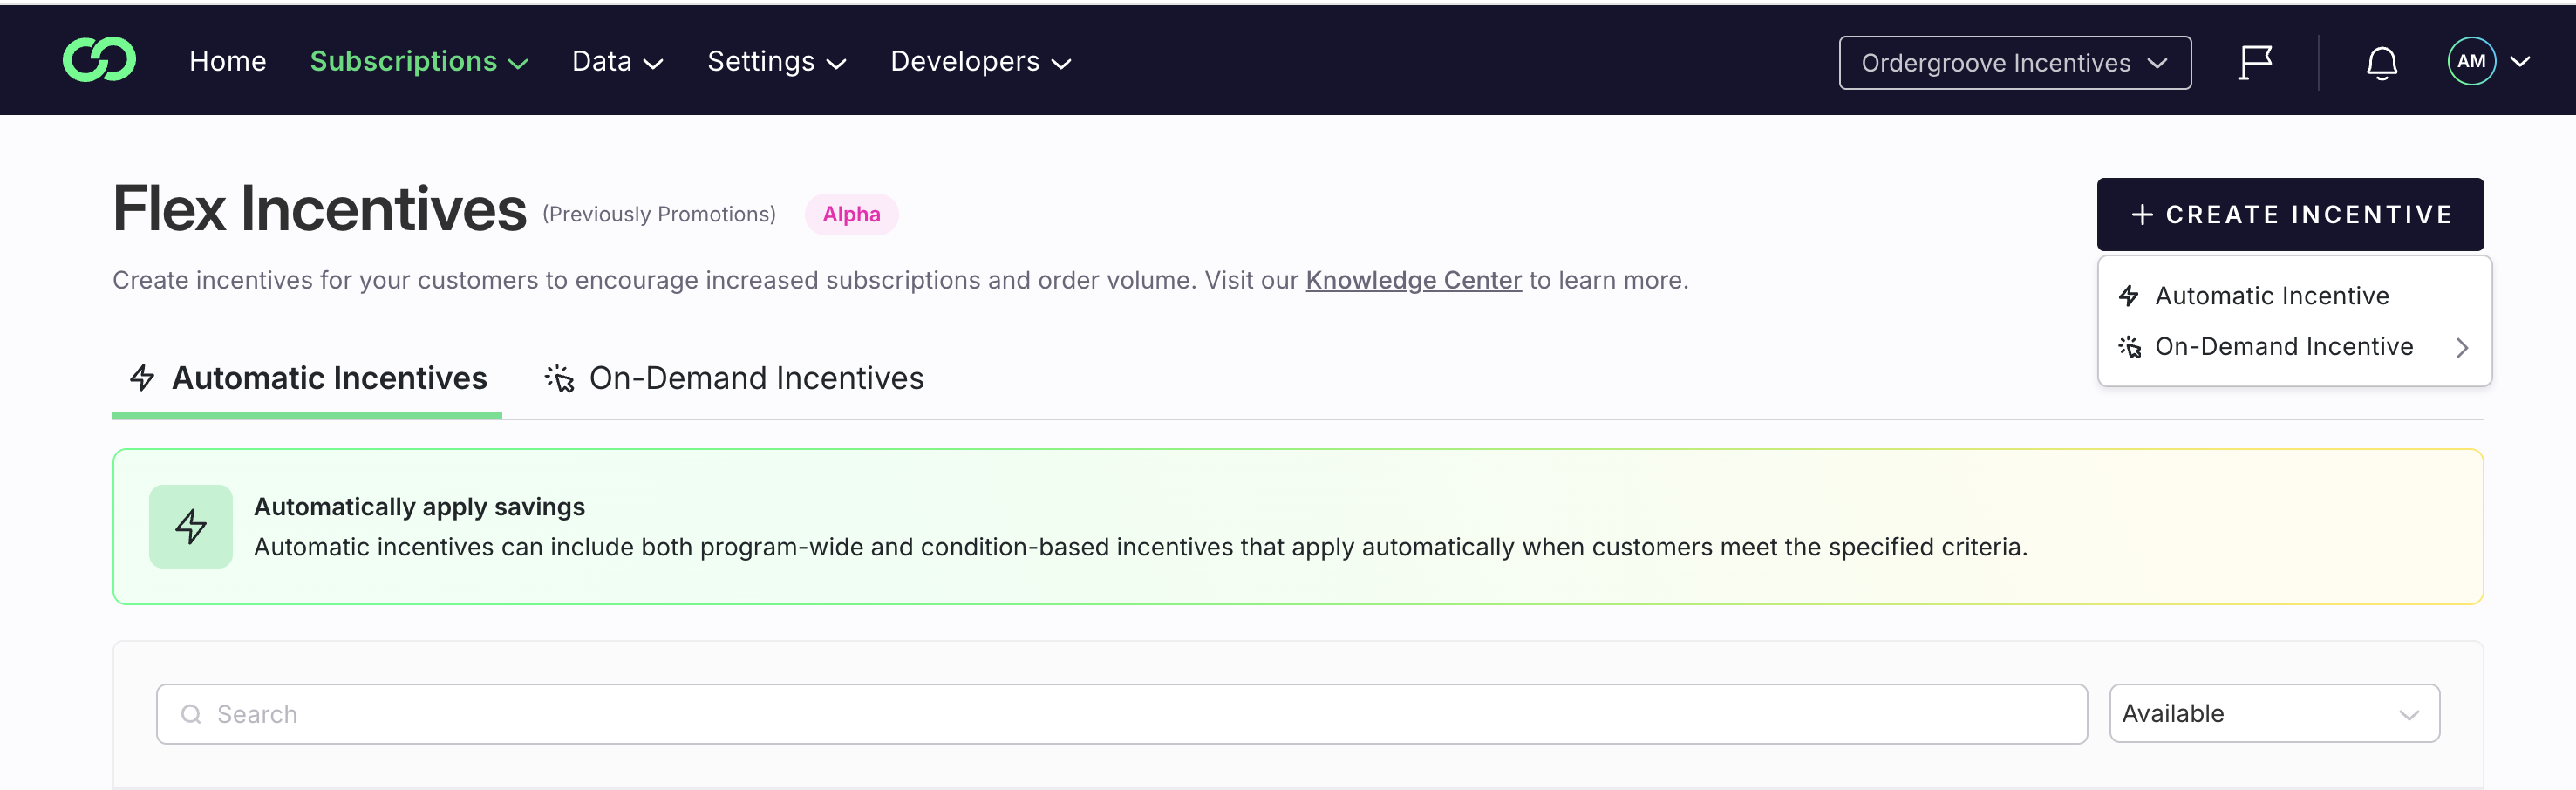The image size is (2576, 790).
Task: Switch to On-Demand Incentives tab
Action: coord(735,379)
